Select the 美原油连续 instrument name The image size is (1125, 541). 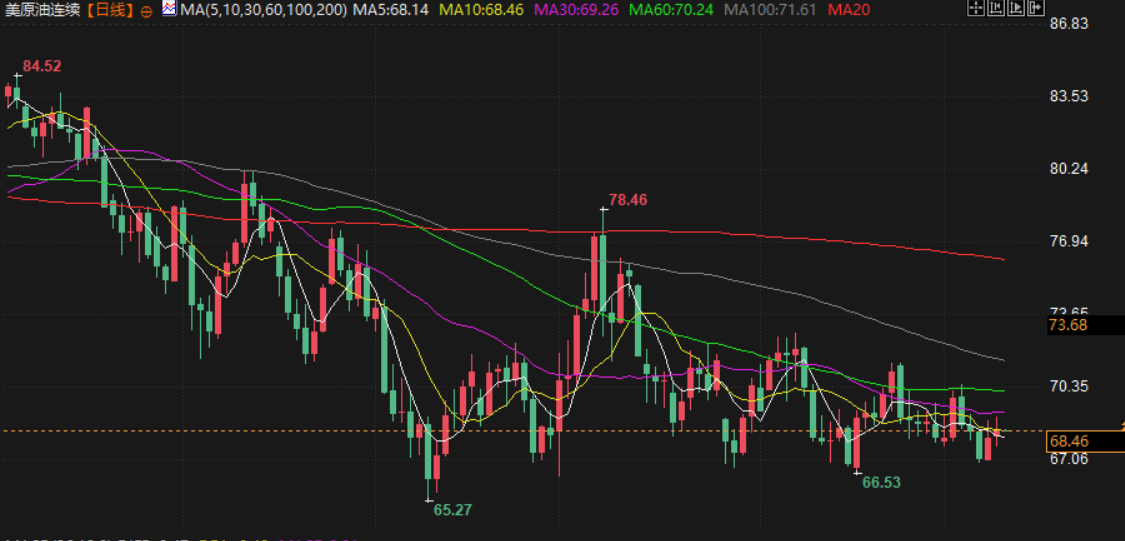(44, 10)
